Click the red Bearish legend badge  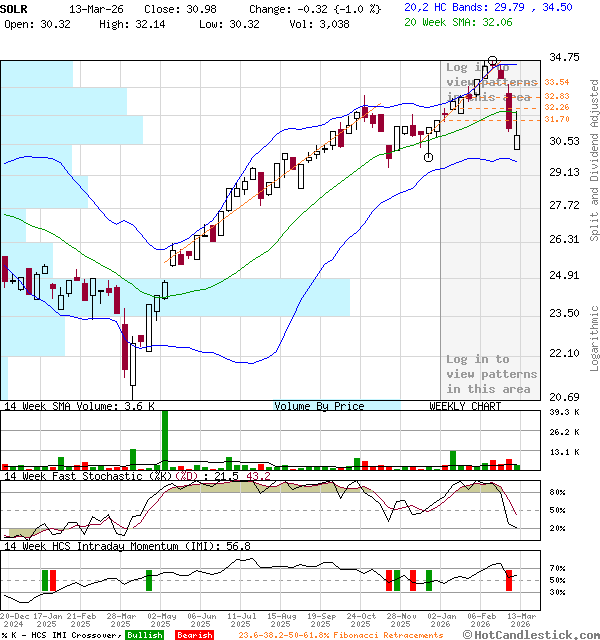194,634
